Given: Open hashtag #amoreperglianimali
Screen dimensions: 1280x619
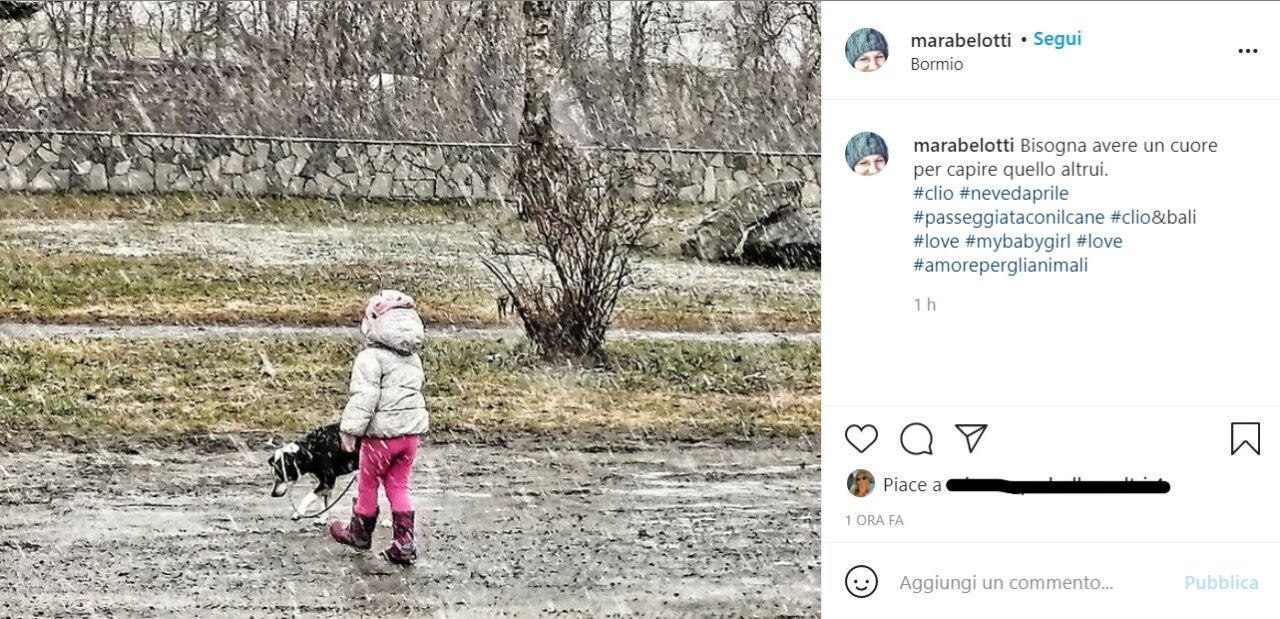Looking at the screenshot, I should tap(1000, 265).
